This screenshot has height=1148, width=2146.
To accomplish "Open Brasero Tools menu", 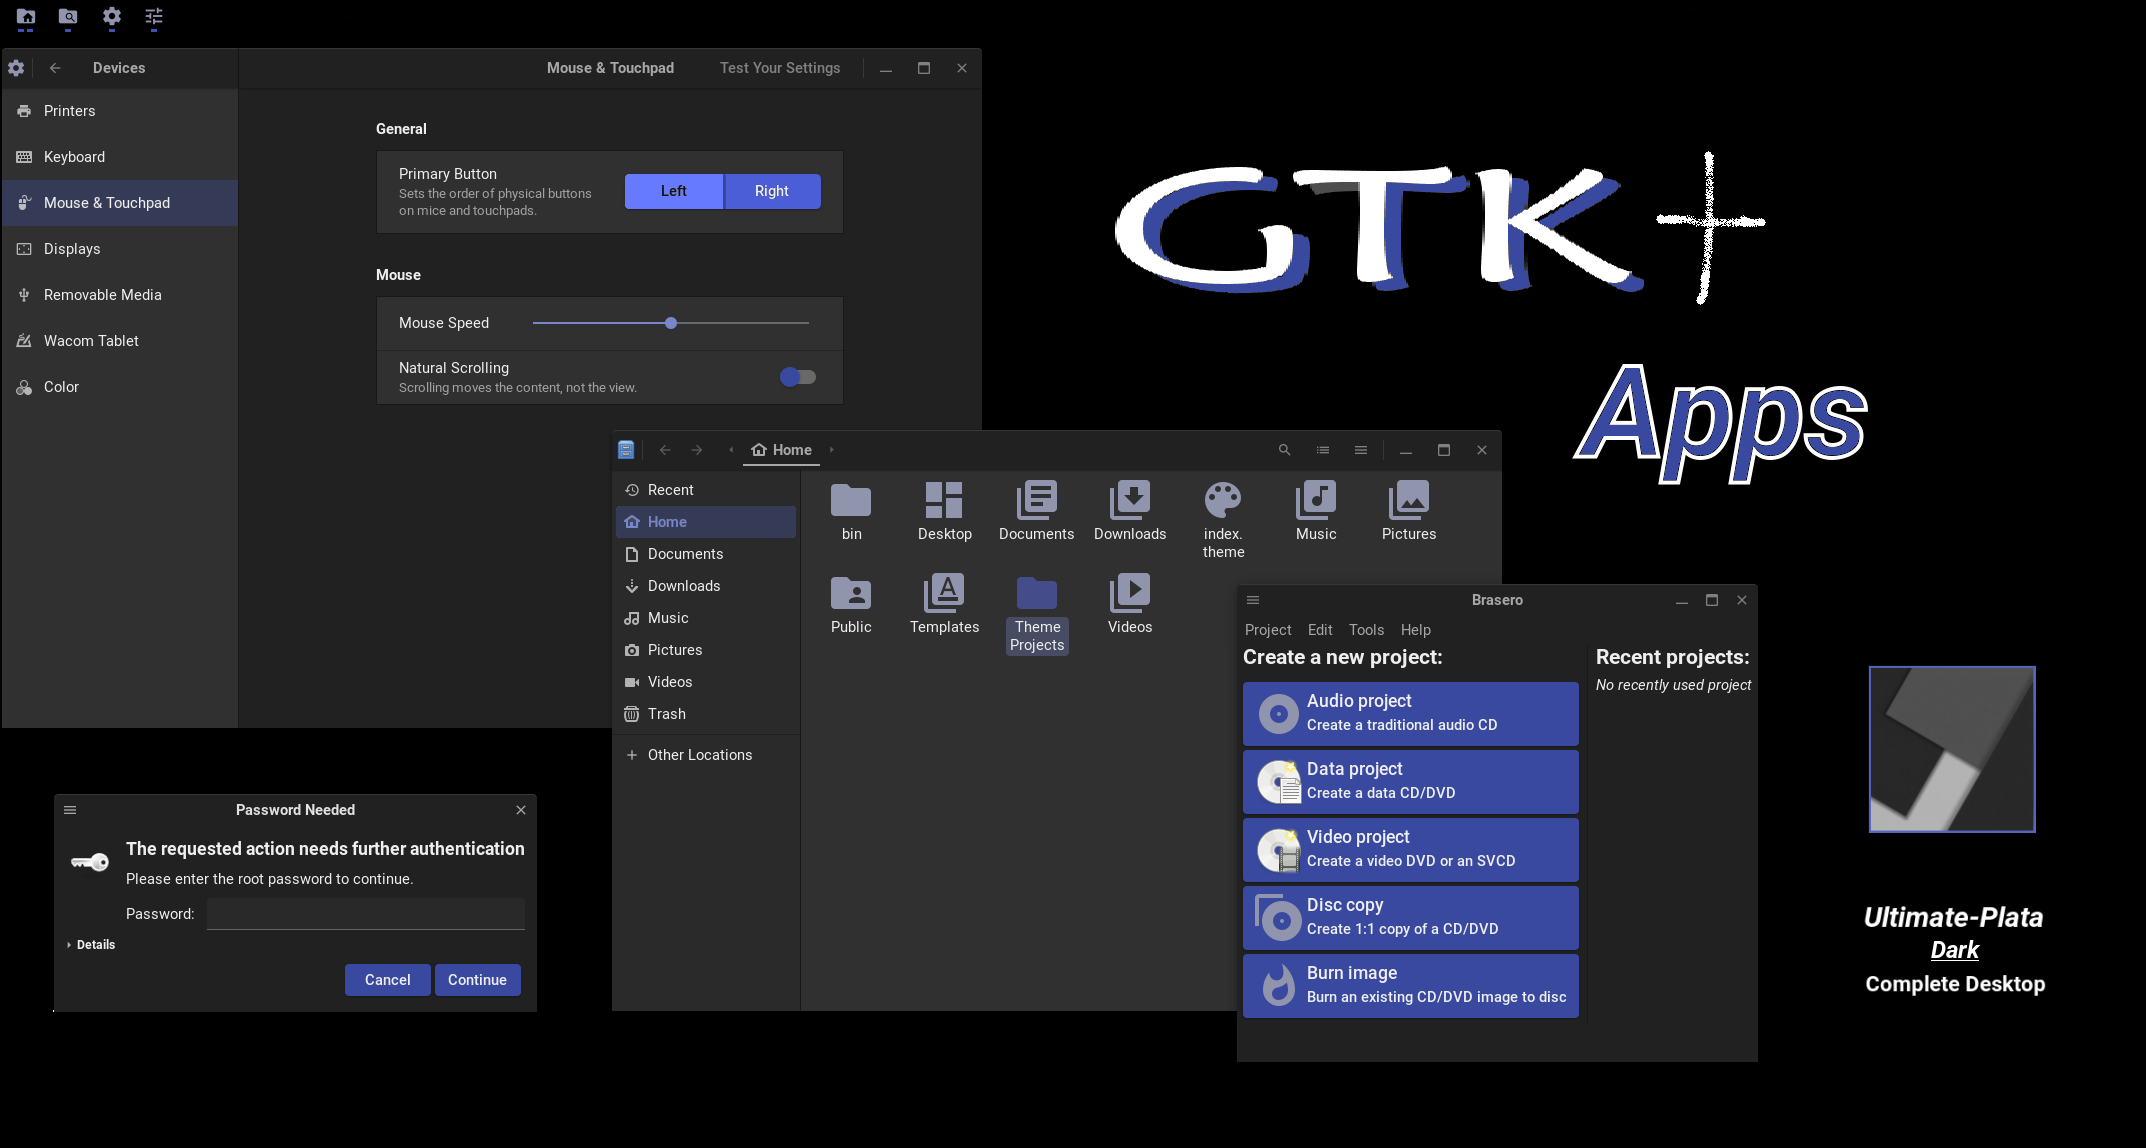I will click(1366, 630).
